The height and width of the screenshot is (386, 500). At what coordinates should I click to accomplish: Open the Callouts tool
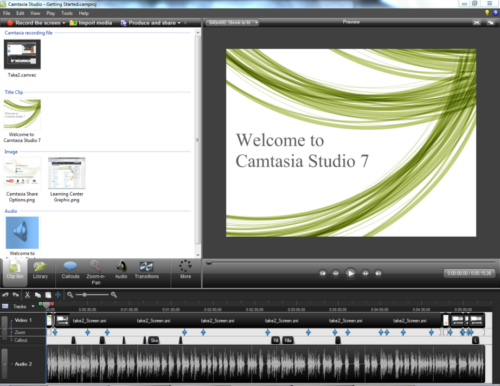pos(70,270)
